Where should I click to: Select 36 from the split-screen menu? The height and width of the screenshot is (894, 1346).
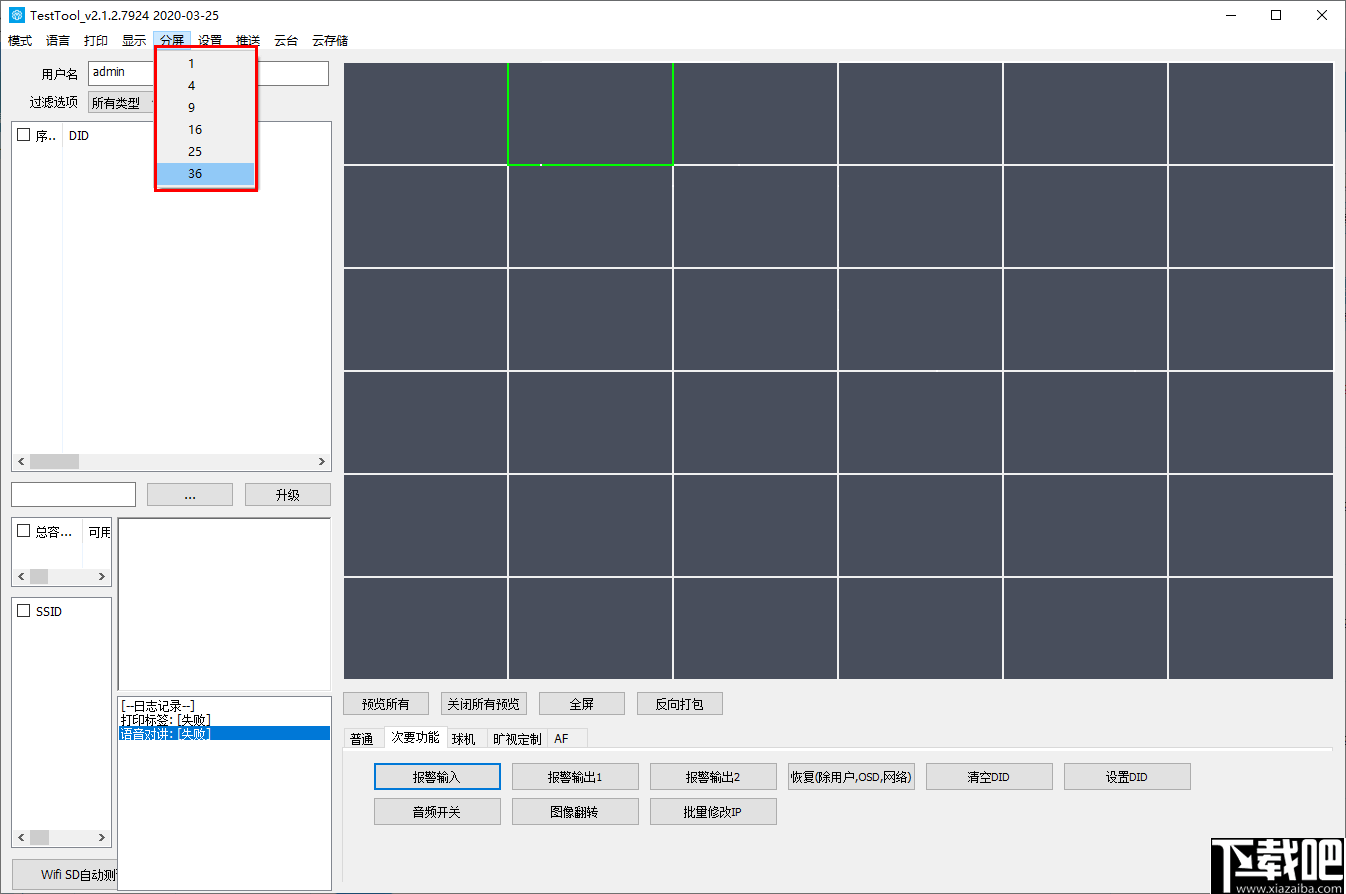point(192,173)
